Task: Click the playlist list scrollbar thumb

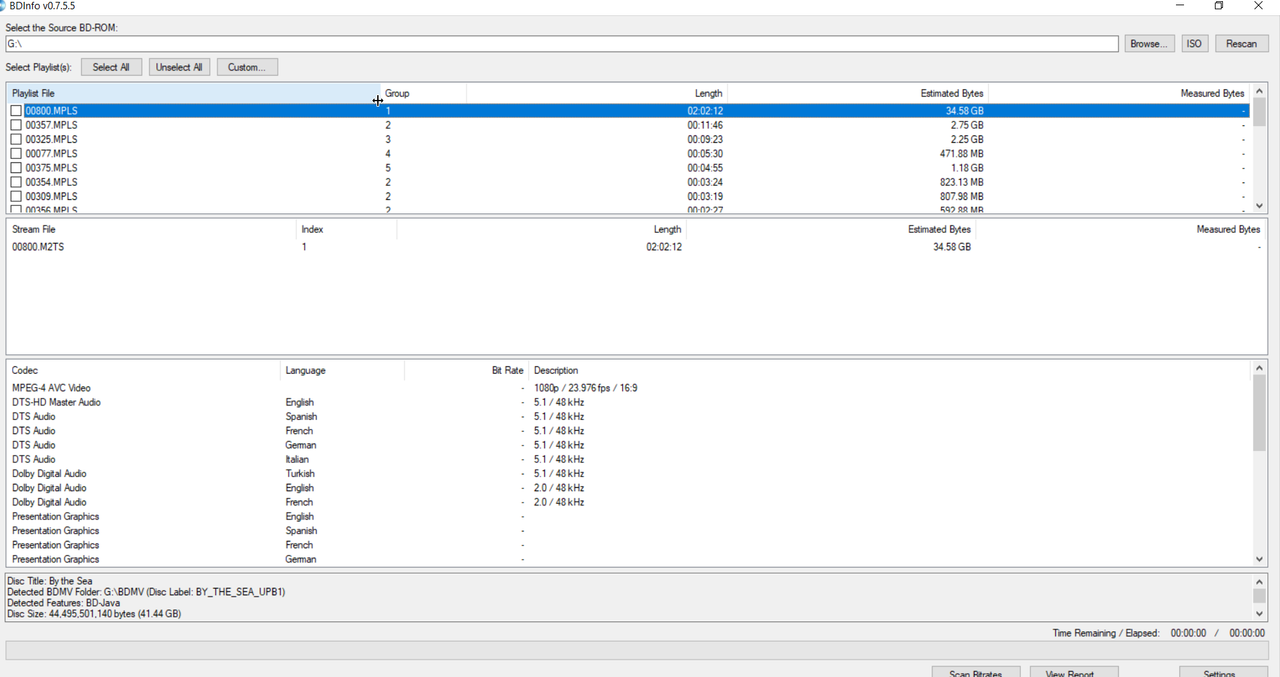Action: tap(1259, 111)
